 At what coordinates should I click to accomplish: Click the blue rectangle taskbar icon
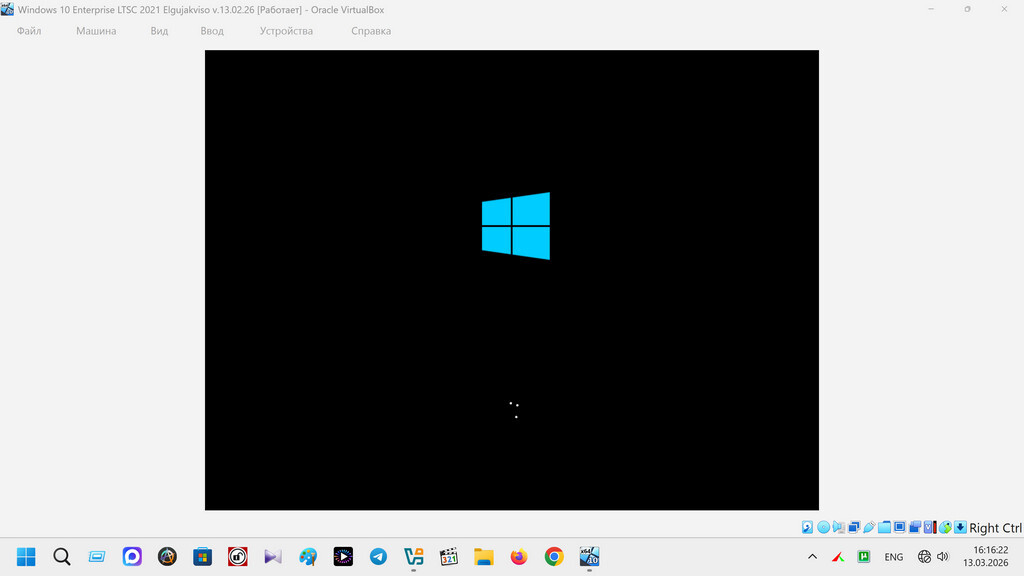point(97,556)
